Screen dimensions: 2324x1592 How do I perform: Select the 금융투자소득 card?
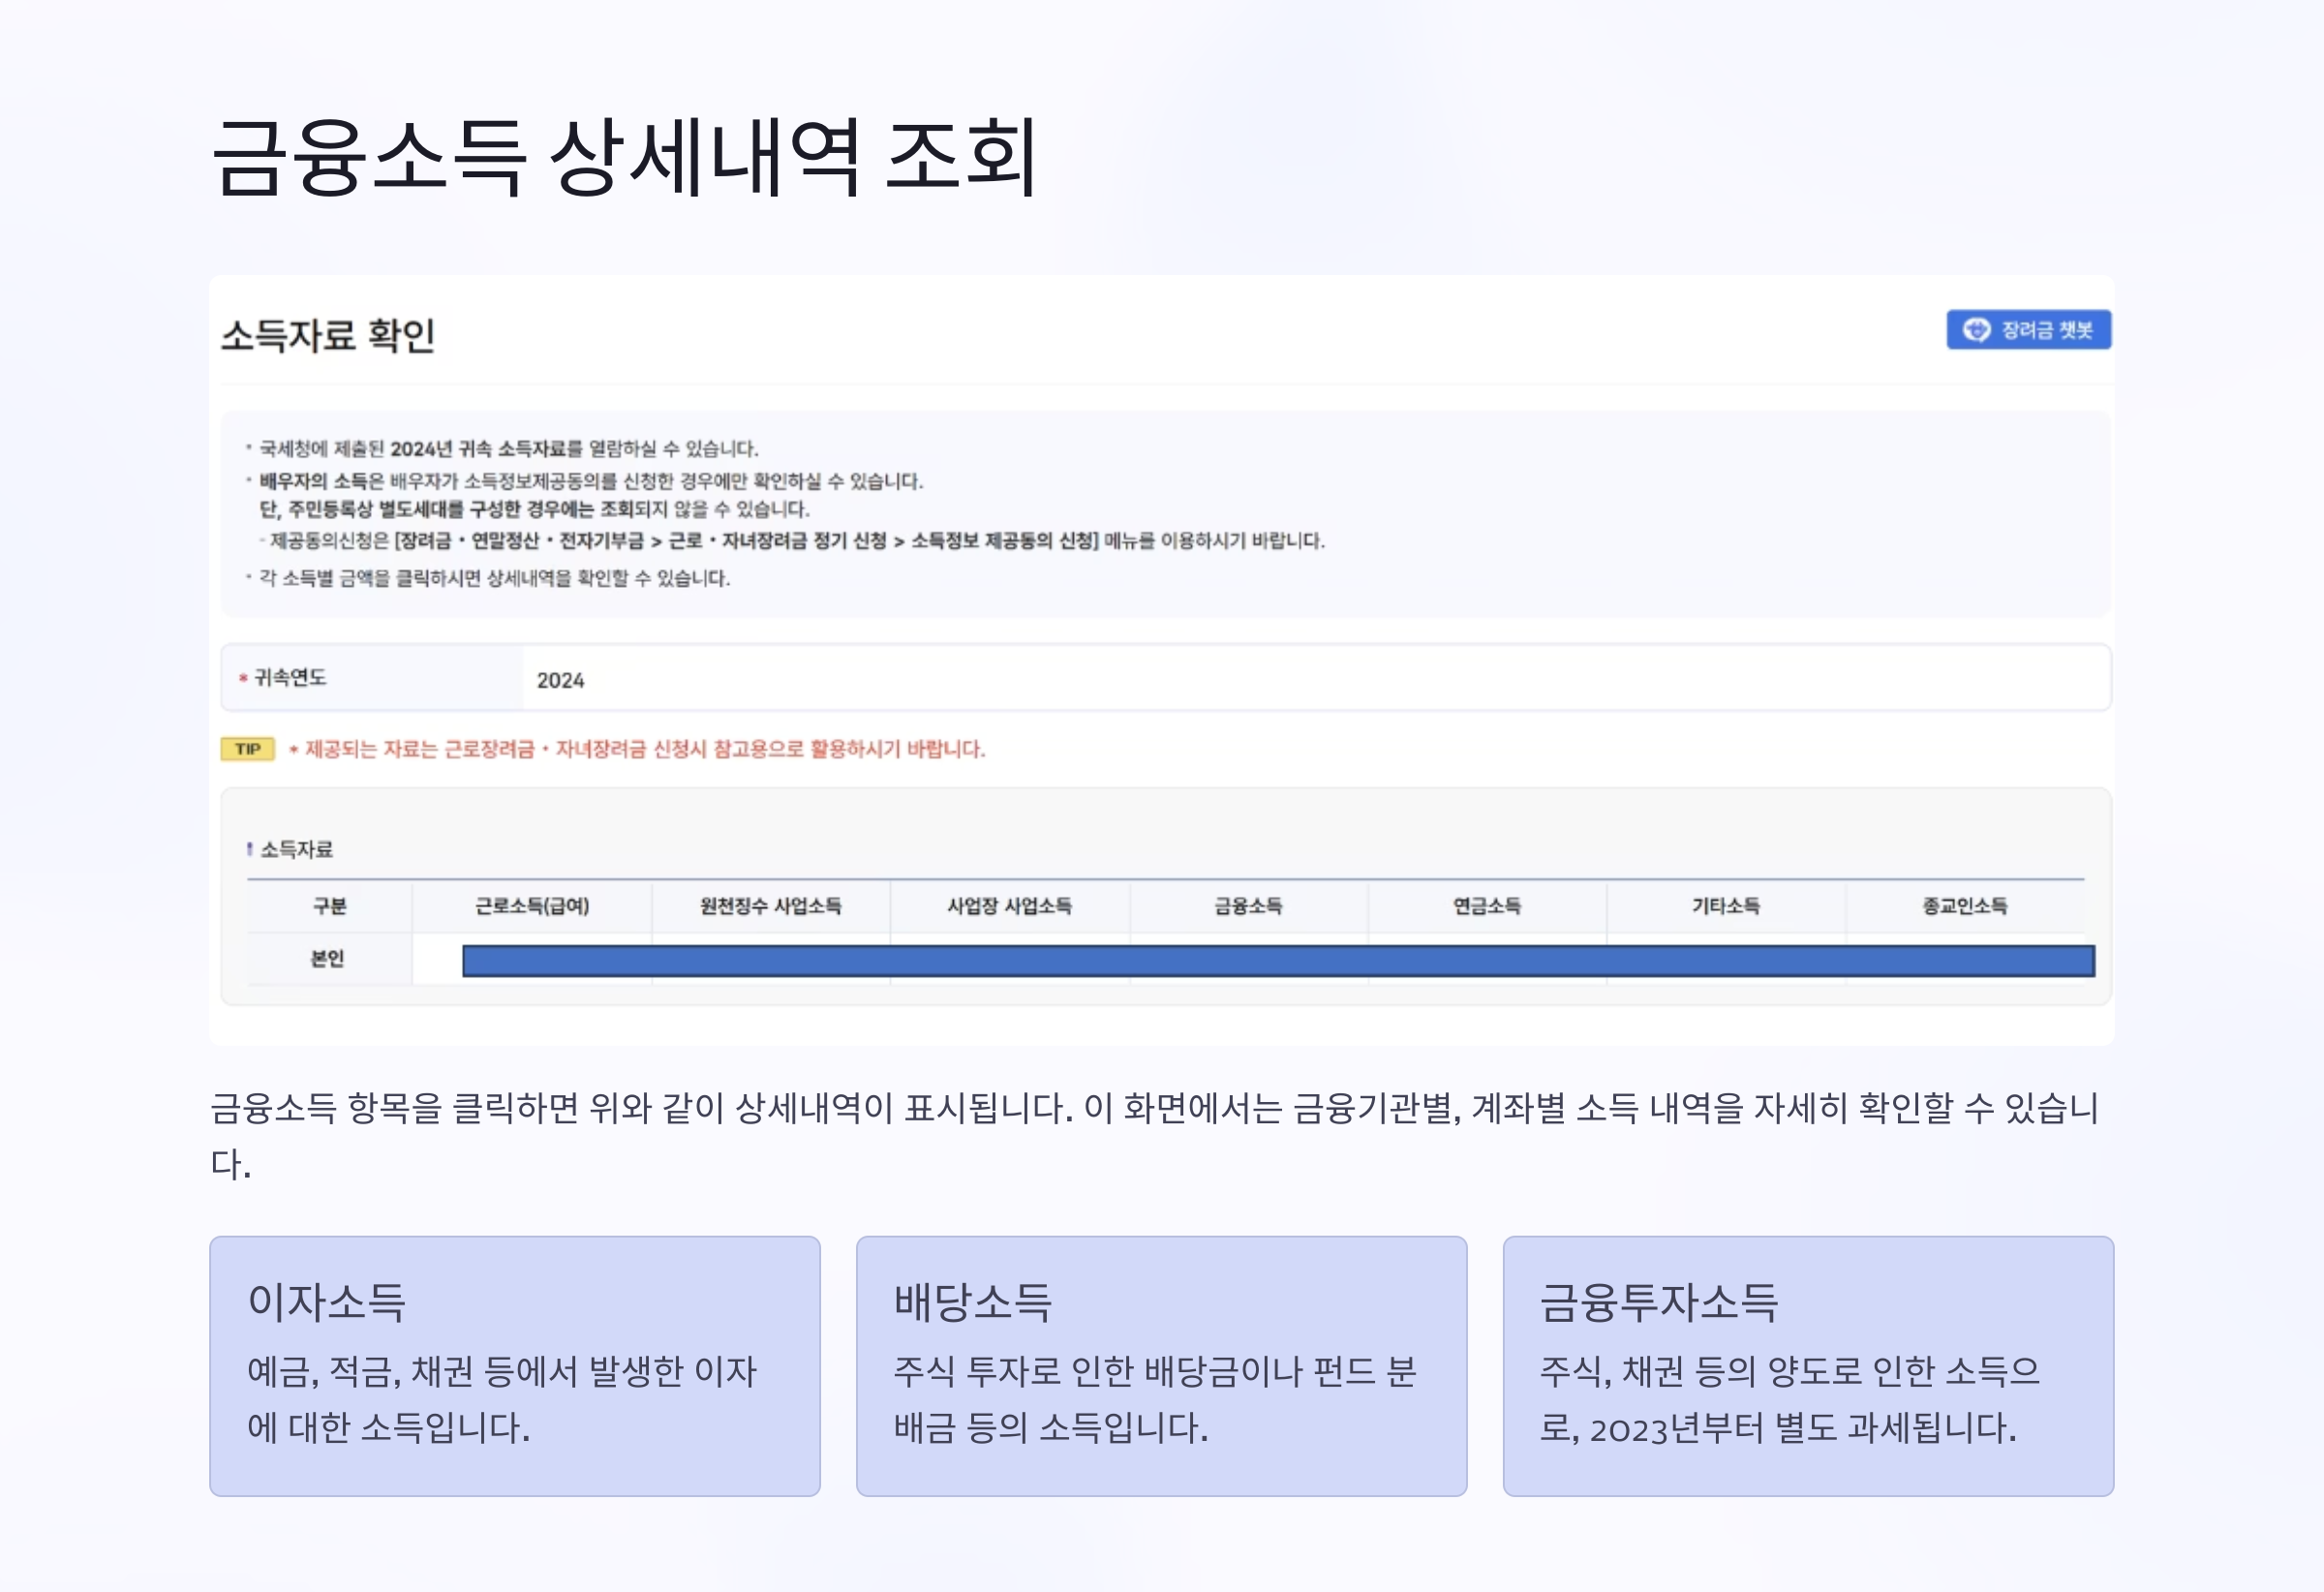click(x=1807, y=1366)
